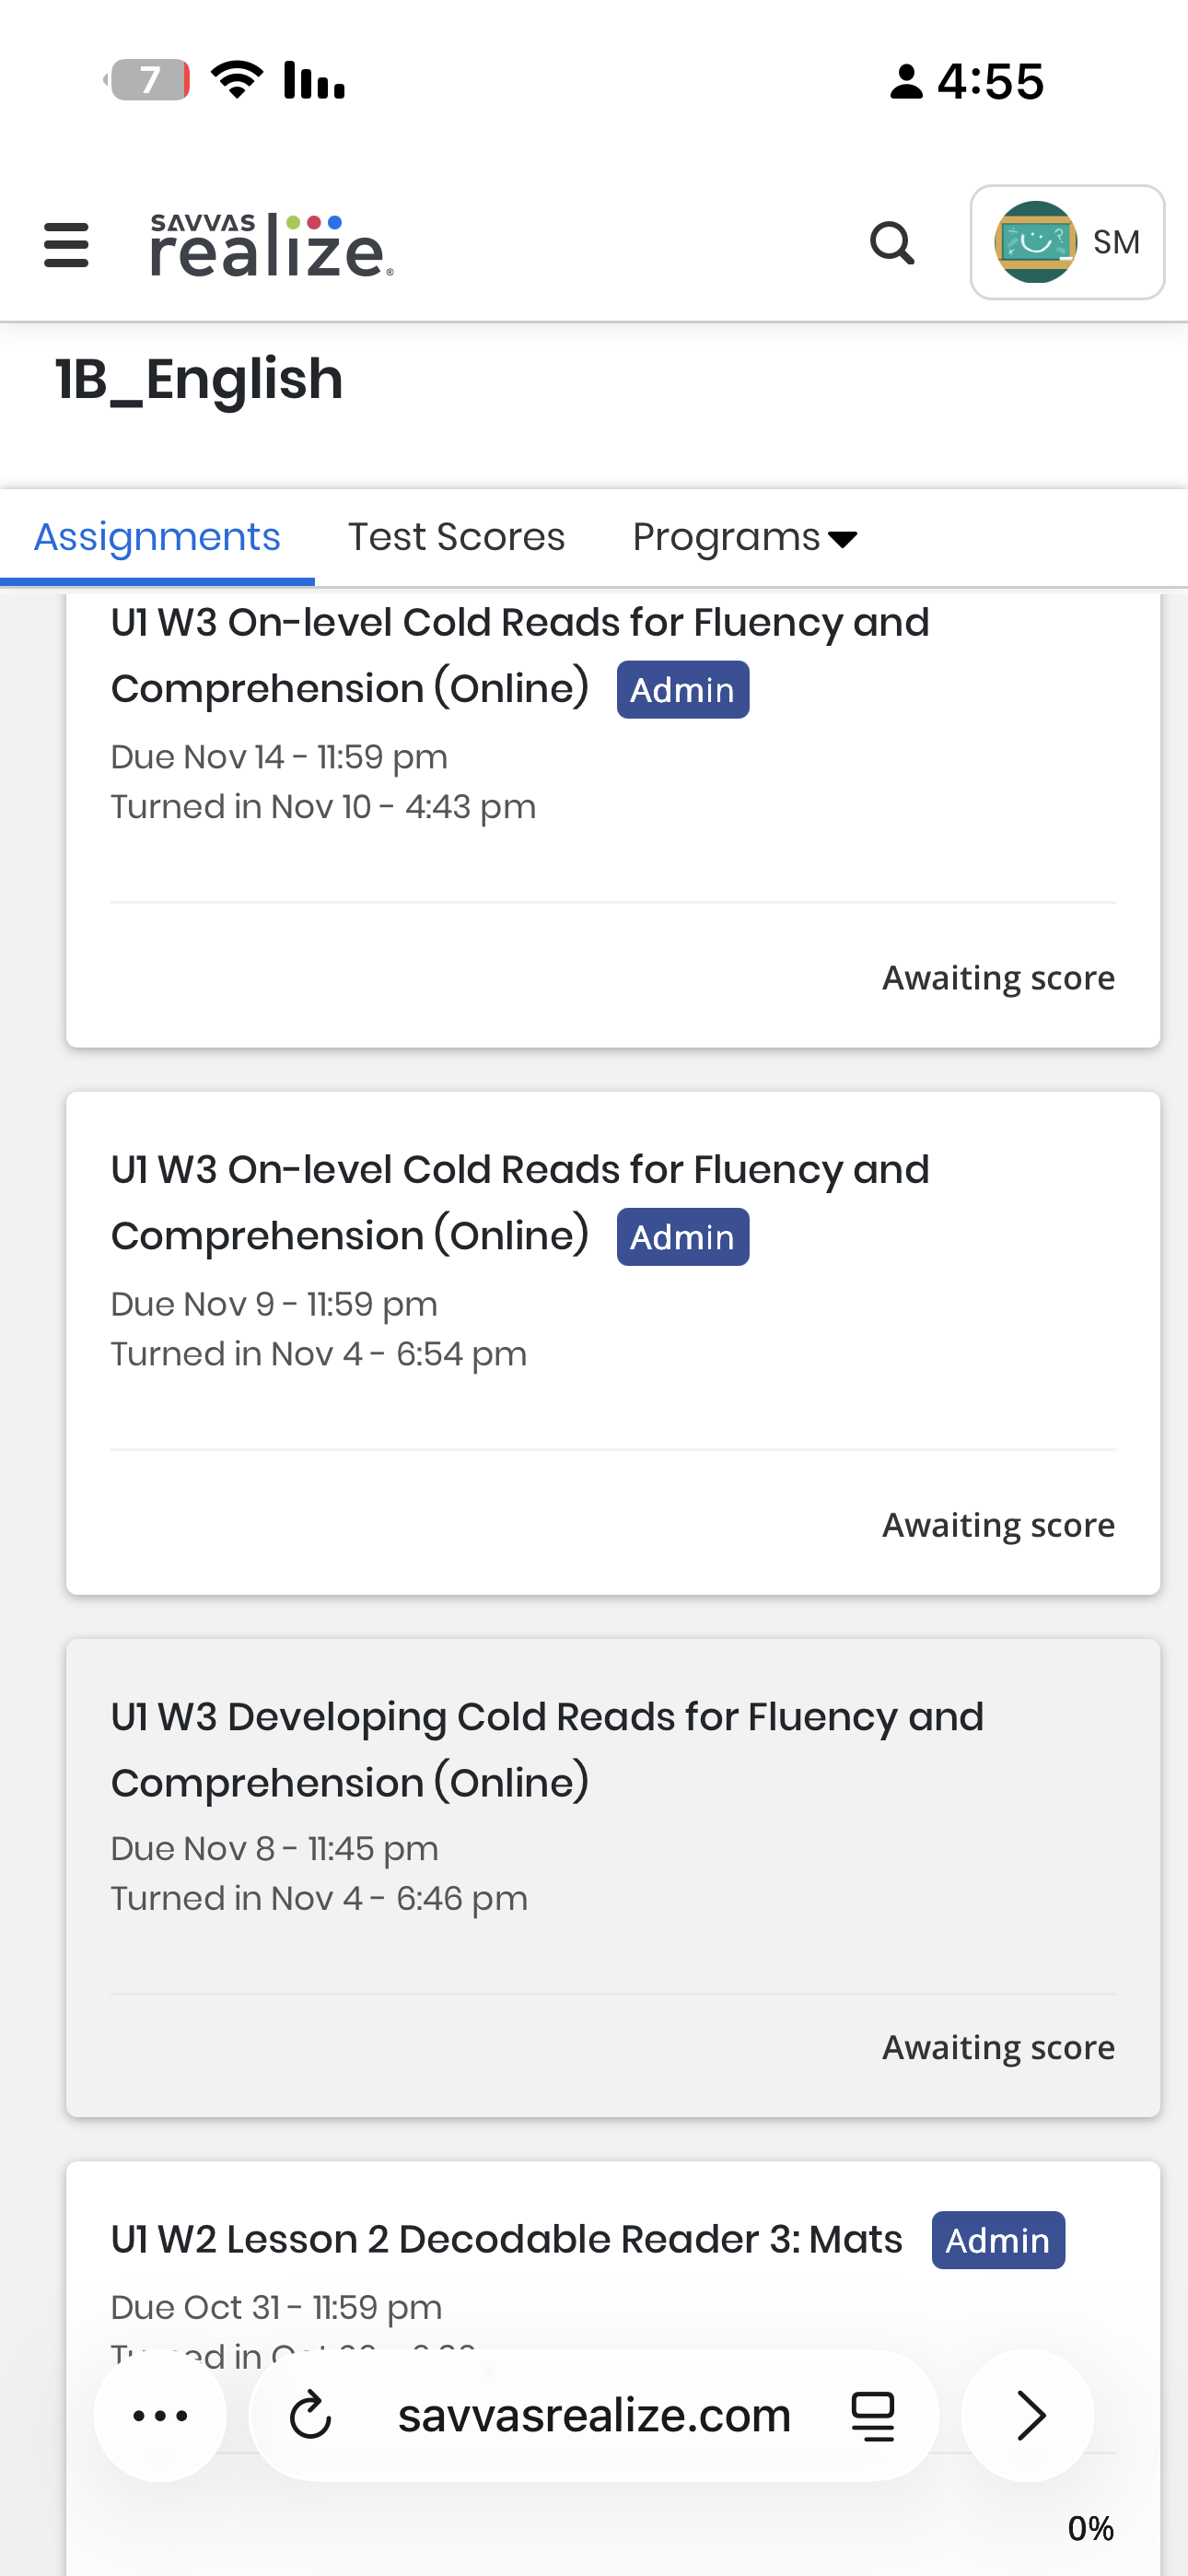
Task: Open U1 W2 Decodable Reader 3: Mats
Action: (506, 2240)
